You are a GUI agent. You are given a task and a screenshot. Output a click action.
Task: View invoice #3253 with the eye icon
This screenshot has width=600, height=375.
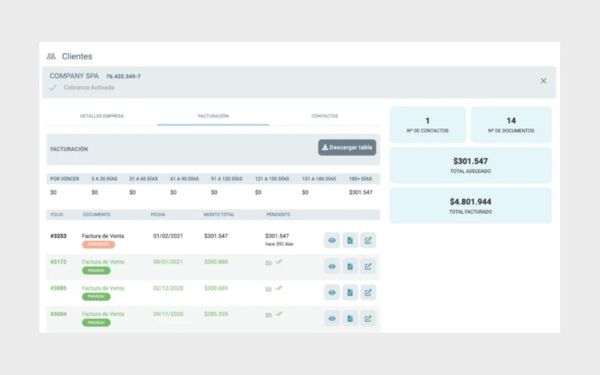coord(332,240)
